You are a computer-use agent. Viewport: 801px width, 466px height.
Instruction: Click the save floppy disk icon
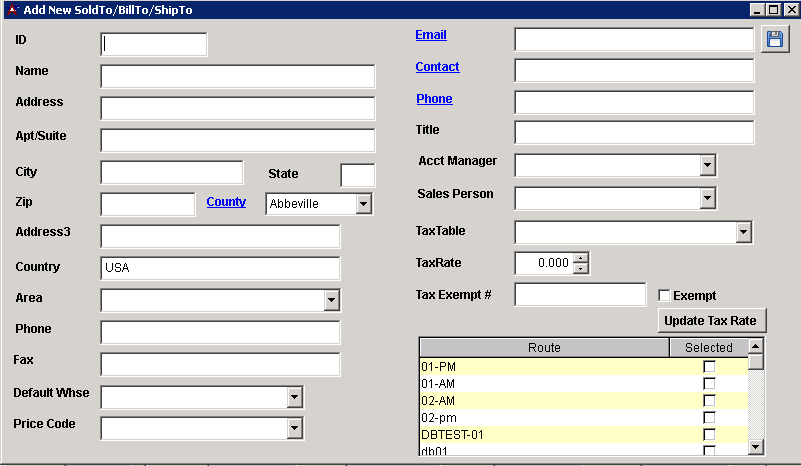coord(775,40)
